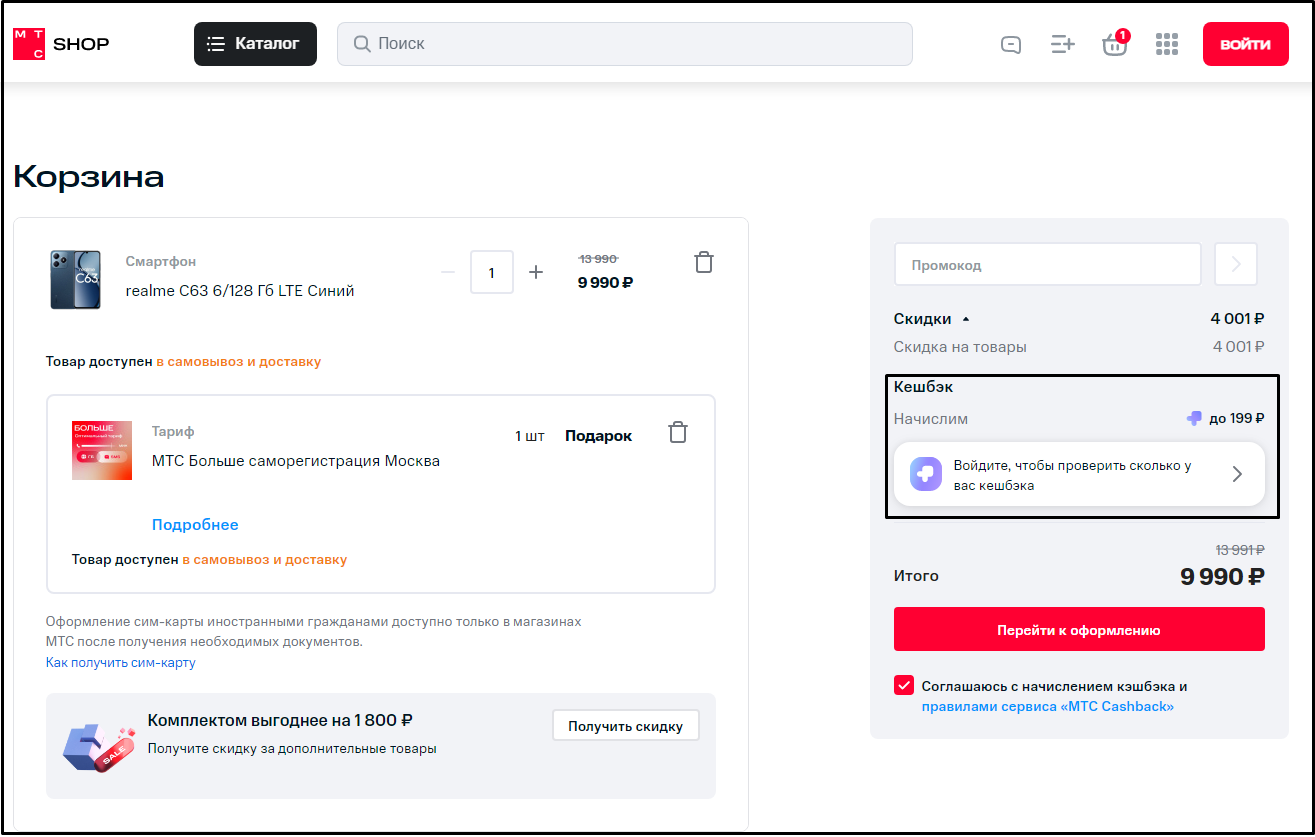
Task: Open the comparison list icon
Action: point(1063,44)
